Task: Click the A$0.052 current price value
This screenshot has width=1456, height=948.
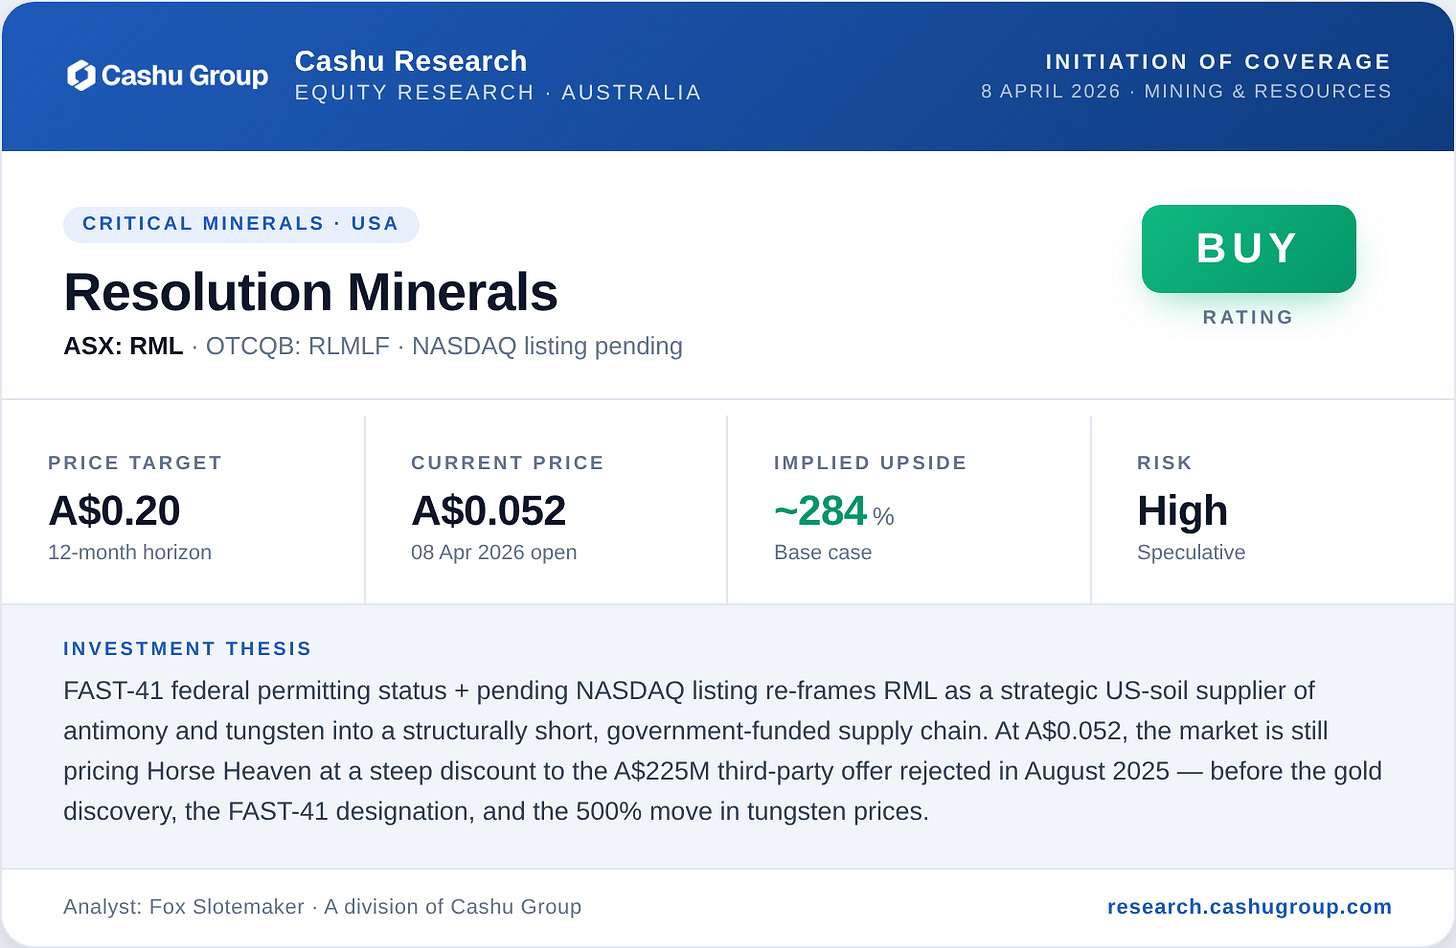Action: pos(488,511)
